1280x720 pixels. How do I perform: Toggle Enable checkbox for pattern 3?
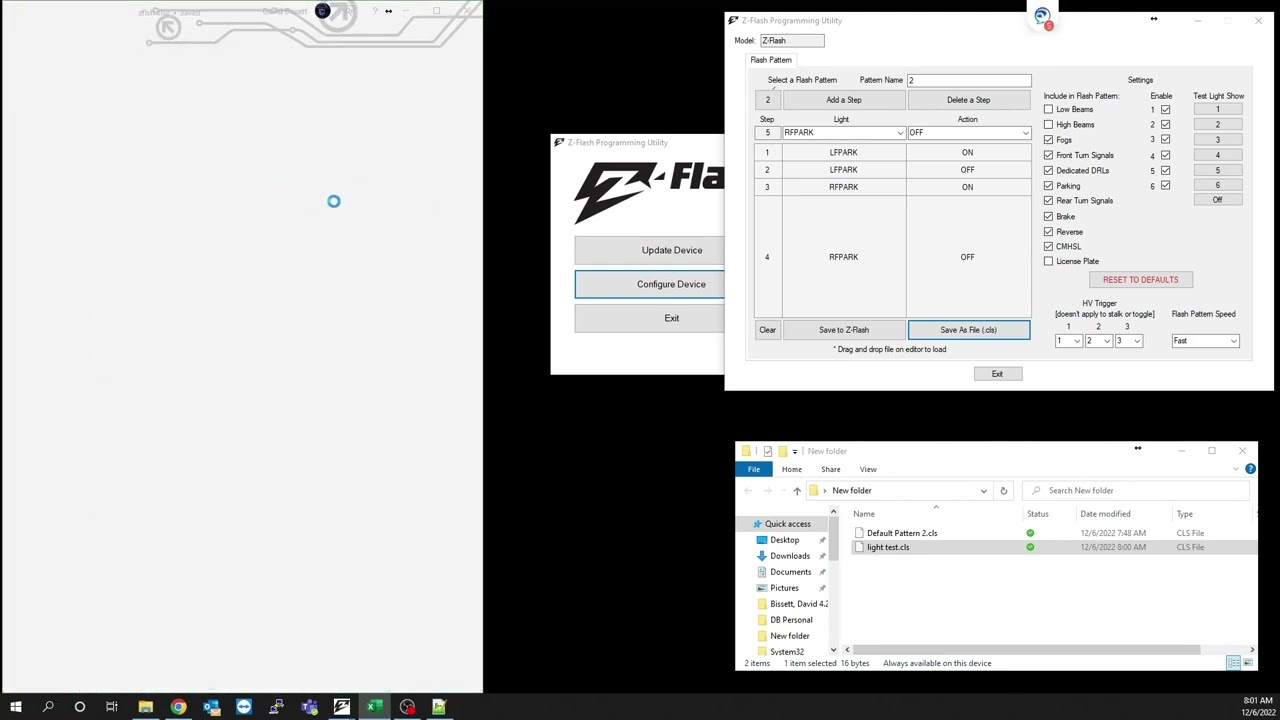1165,140
